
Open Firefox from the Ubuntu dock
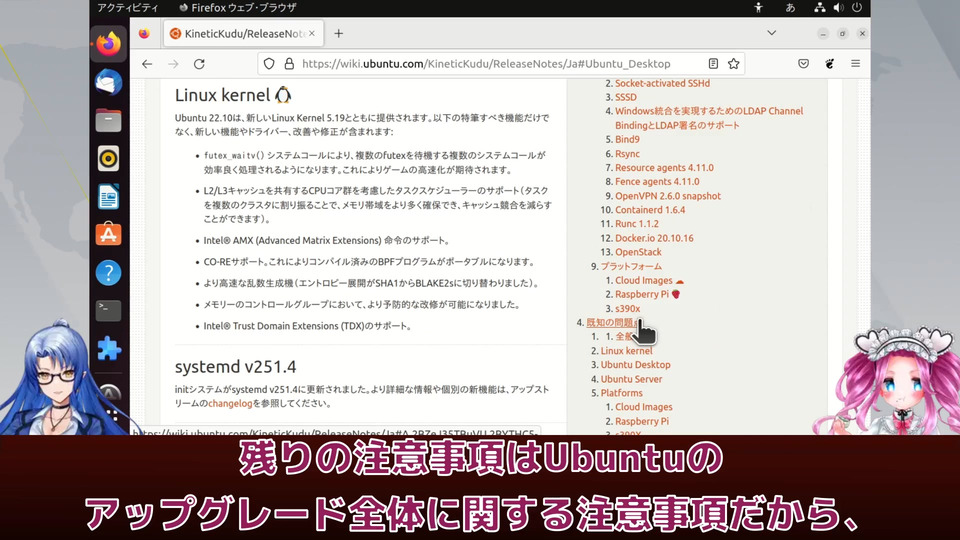(108, 44)
